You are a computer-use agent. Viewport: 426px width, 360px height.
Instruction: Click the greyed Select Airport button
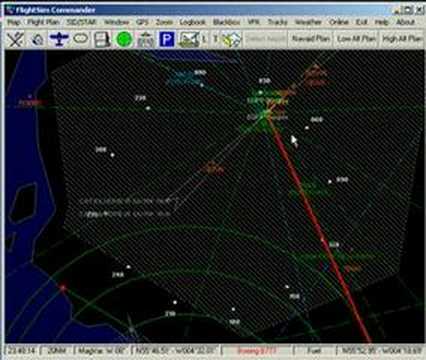click(266, 39)
